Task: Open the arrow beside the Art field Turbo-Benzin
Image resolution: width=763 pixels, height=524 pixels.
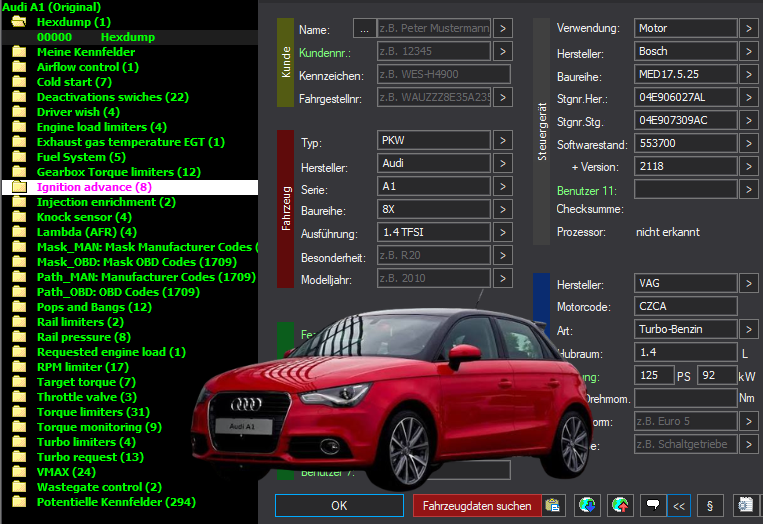Action: pos(749,329)
